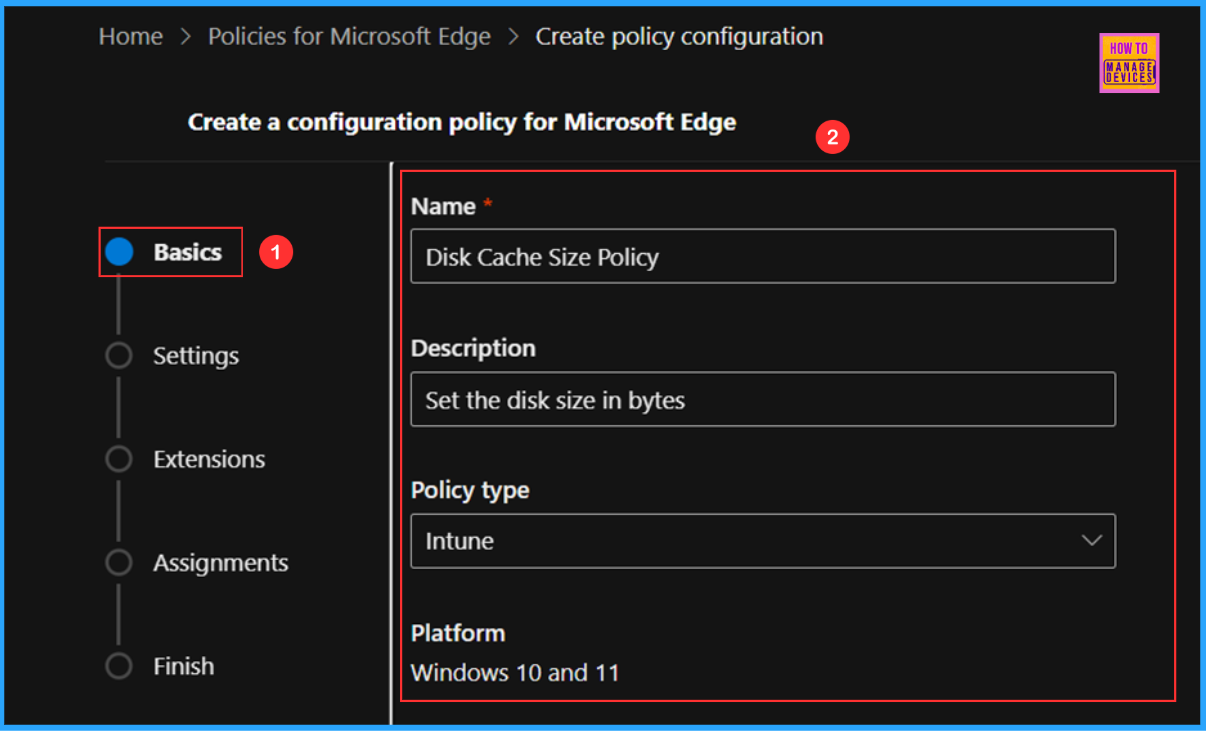The image size is (1206, 731).
Task: Click Create policy configuration breadcrumb
Action: pyautogui.click(x=679, y=37)
